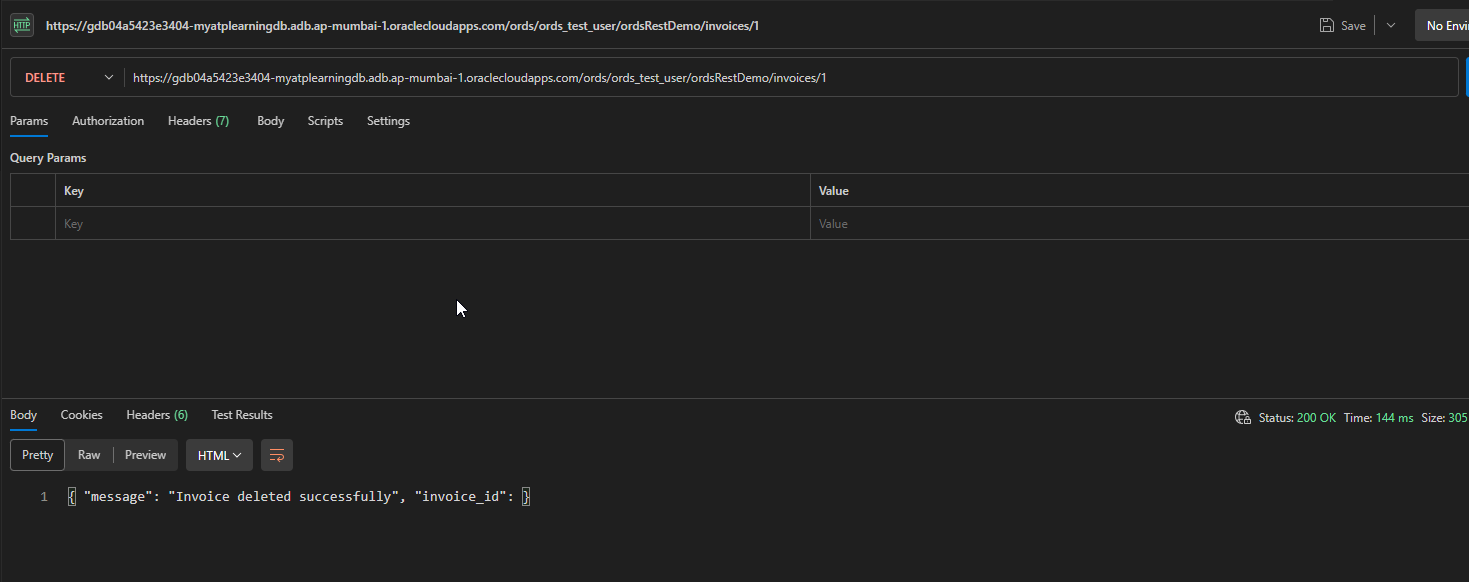Toggle line wrapping in the response viewer

[x=277, y=455]
